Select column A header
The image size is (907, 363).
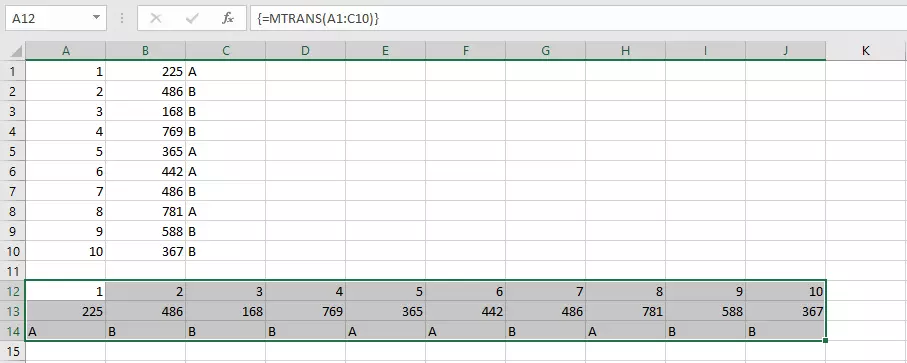click(x=66, y=51)
